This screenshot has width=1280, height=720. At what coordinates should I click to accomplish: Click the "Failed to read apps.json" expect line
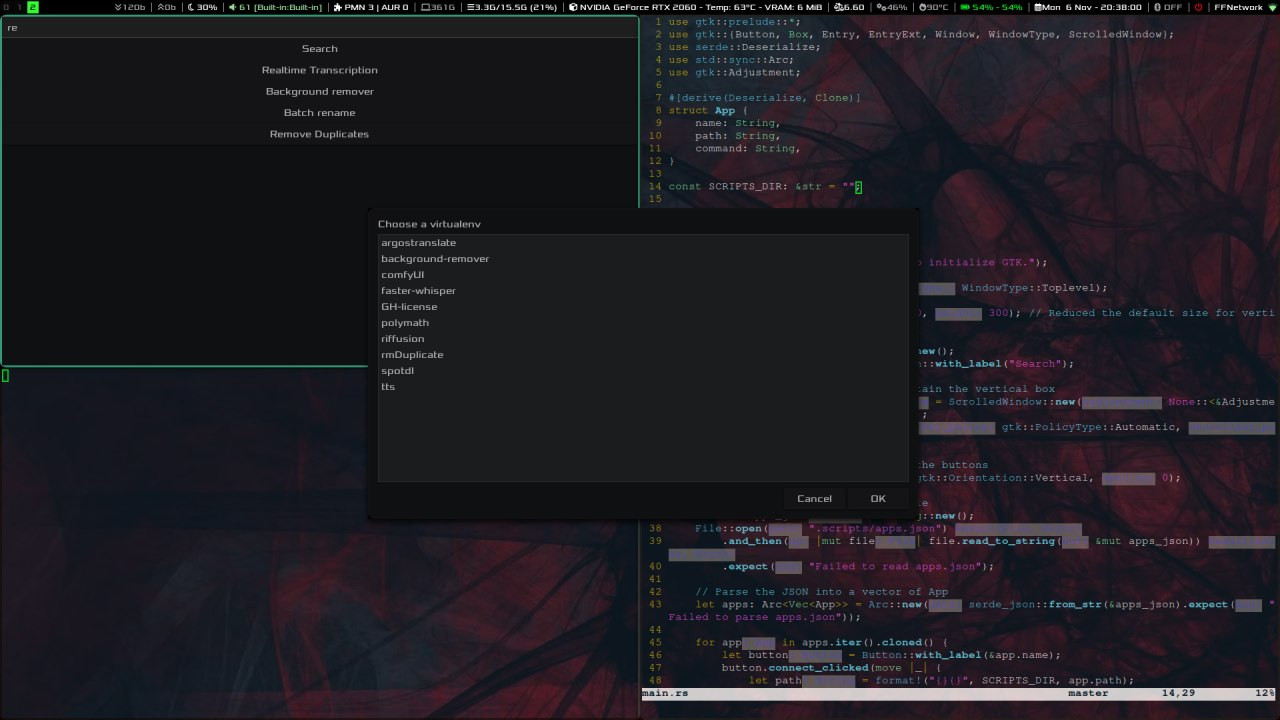(x=858, y=566)
